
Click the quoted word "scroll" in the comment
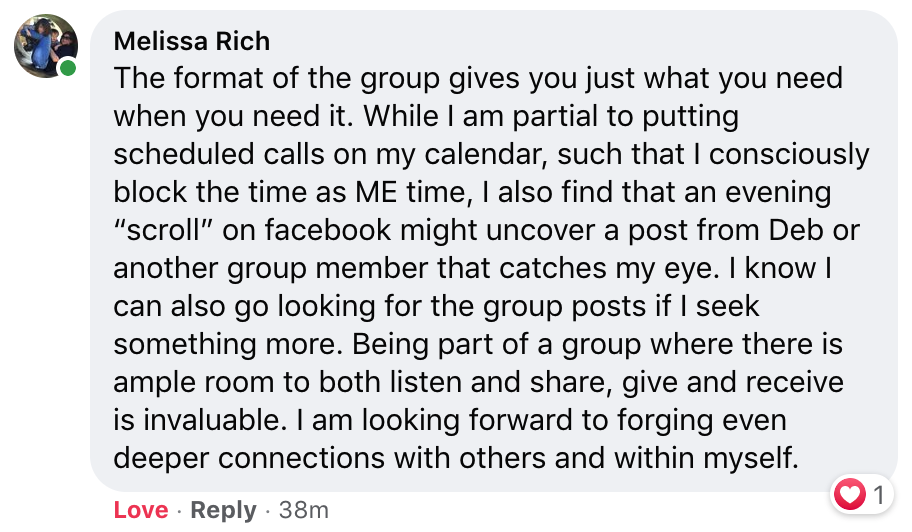[166, 229]
